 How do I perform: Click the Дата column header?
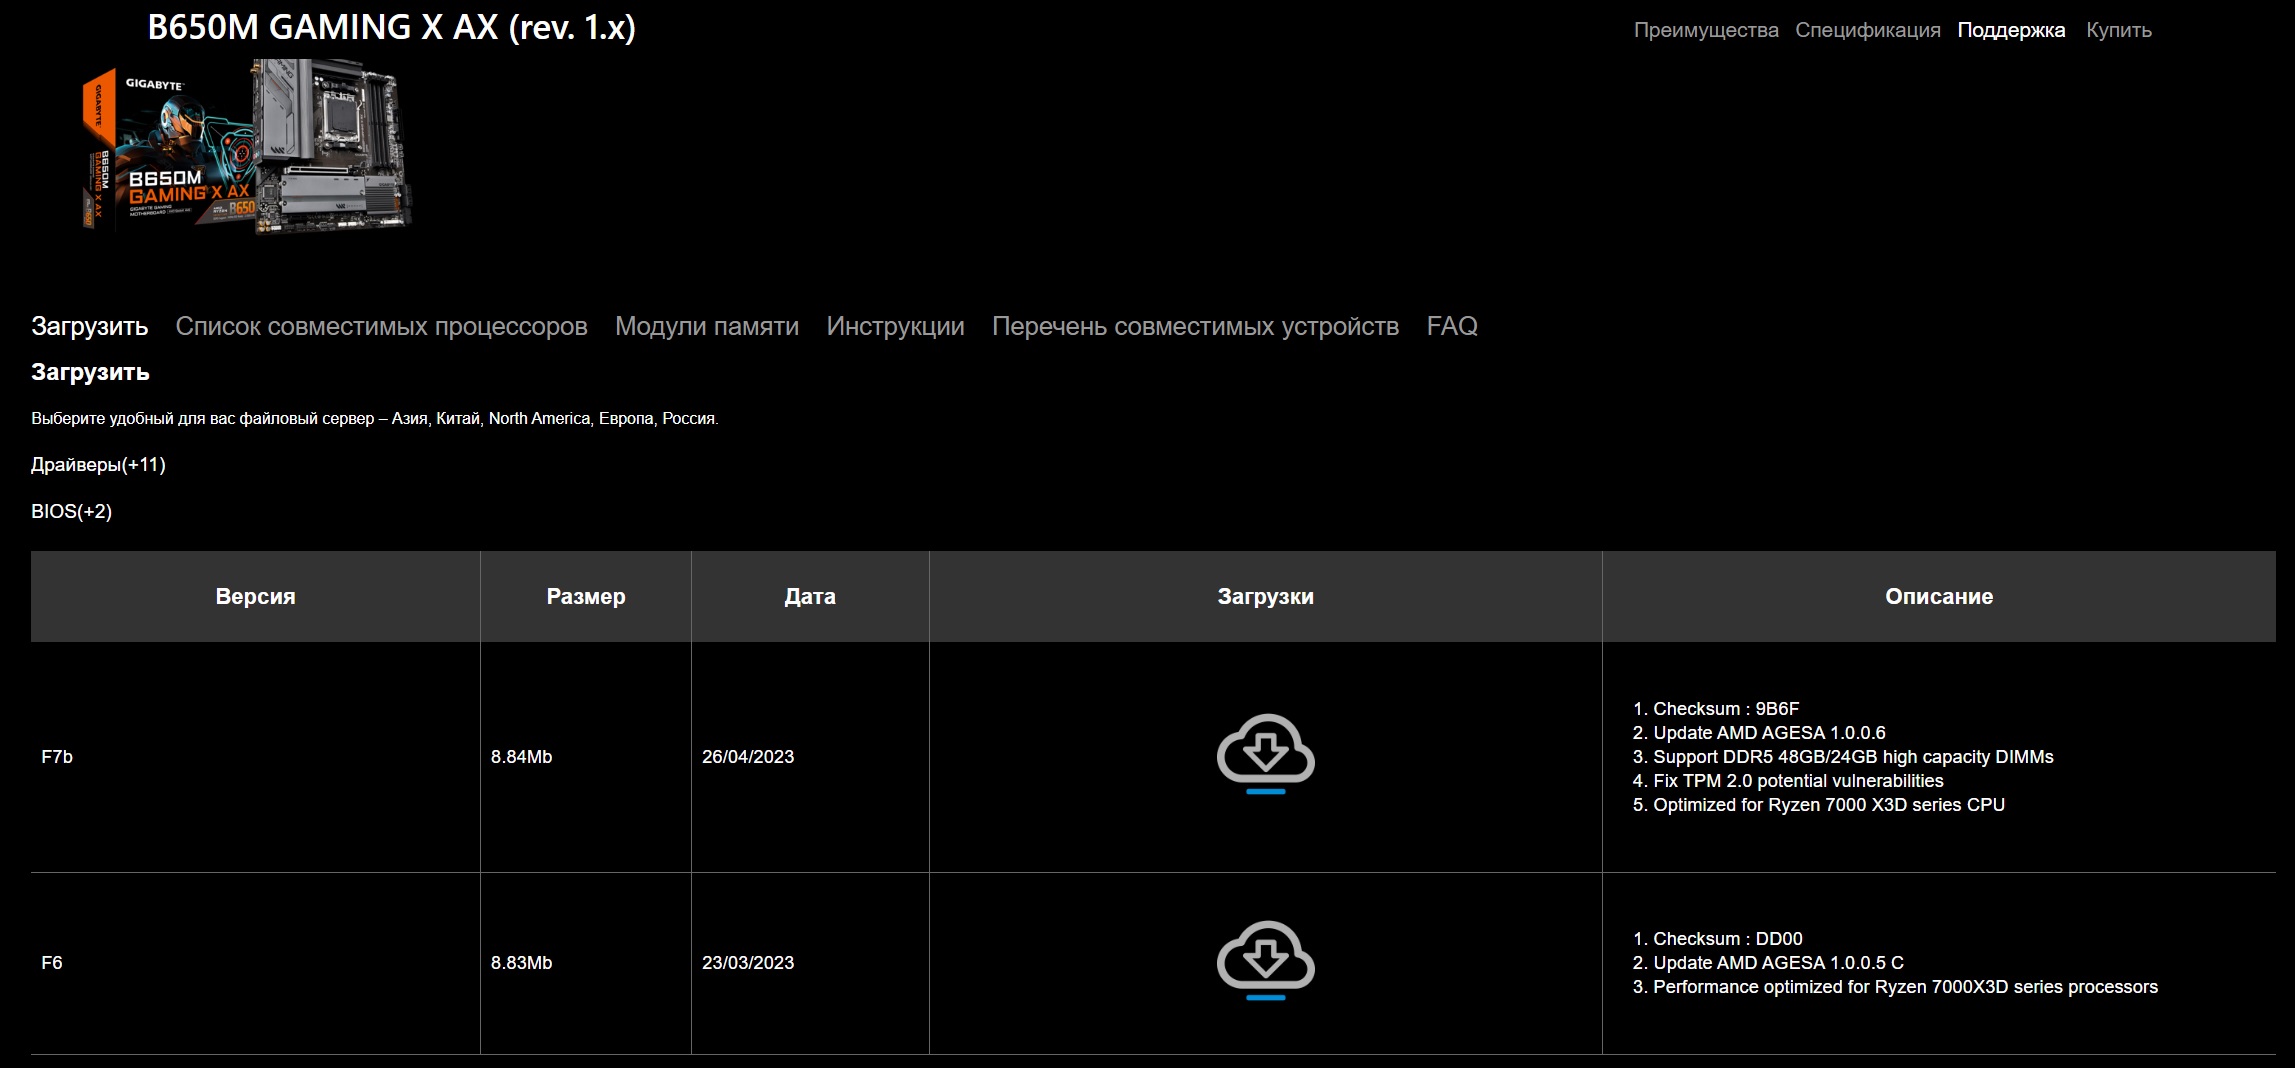tap(810, 596)
